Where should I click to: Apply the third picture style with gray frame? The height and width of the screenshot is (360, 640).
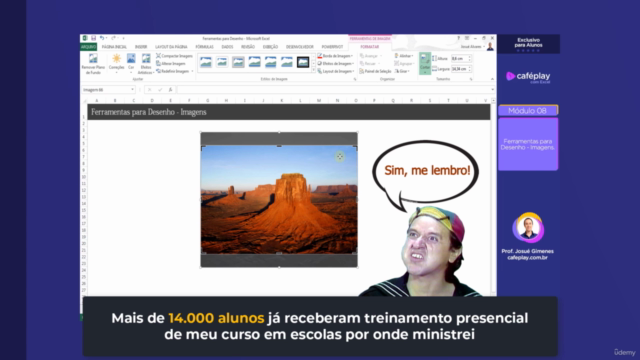(238, 62)
